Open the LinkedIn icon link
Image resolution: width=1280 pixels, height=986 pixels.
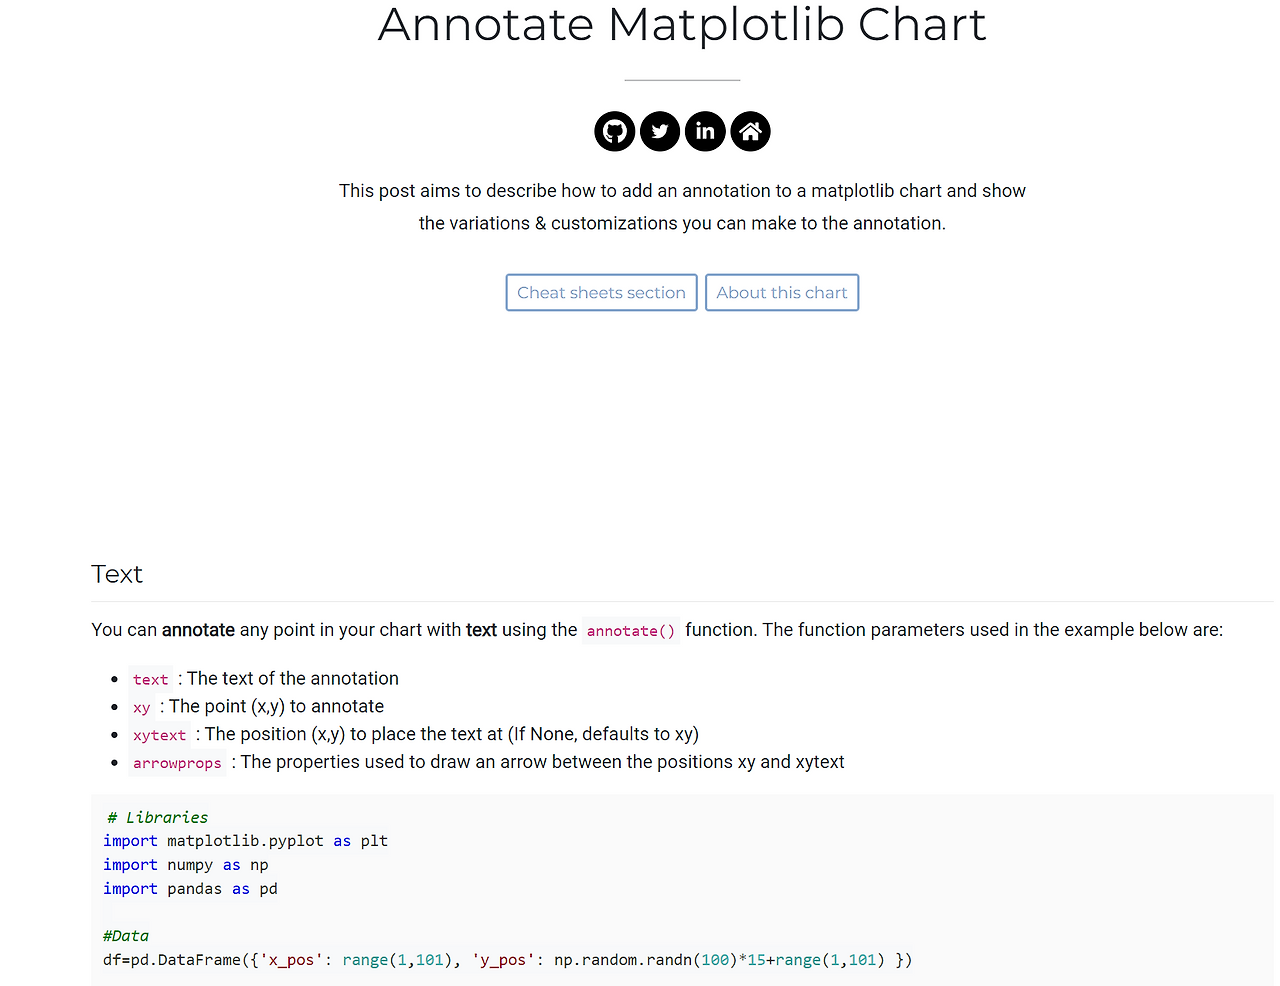(705, 131)
